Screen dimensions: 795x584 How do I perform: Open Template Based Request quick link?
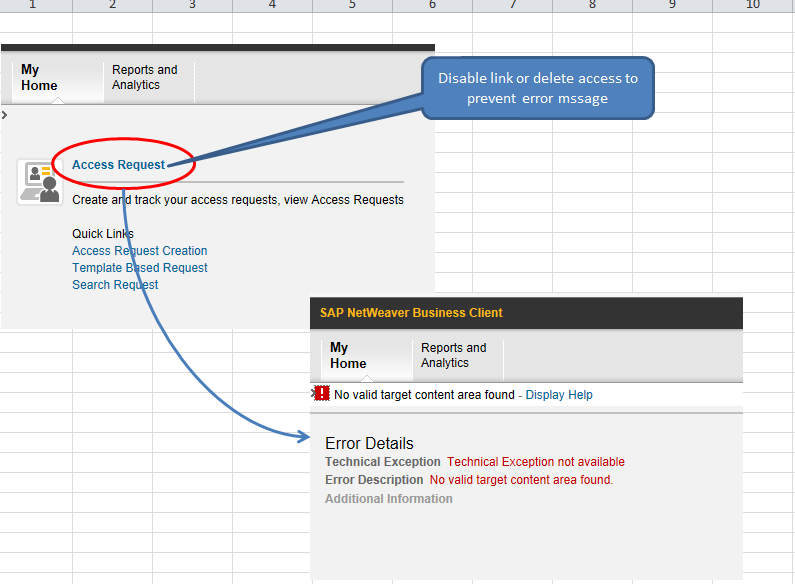click(139, 268)
